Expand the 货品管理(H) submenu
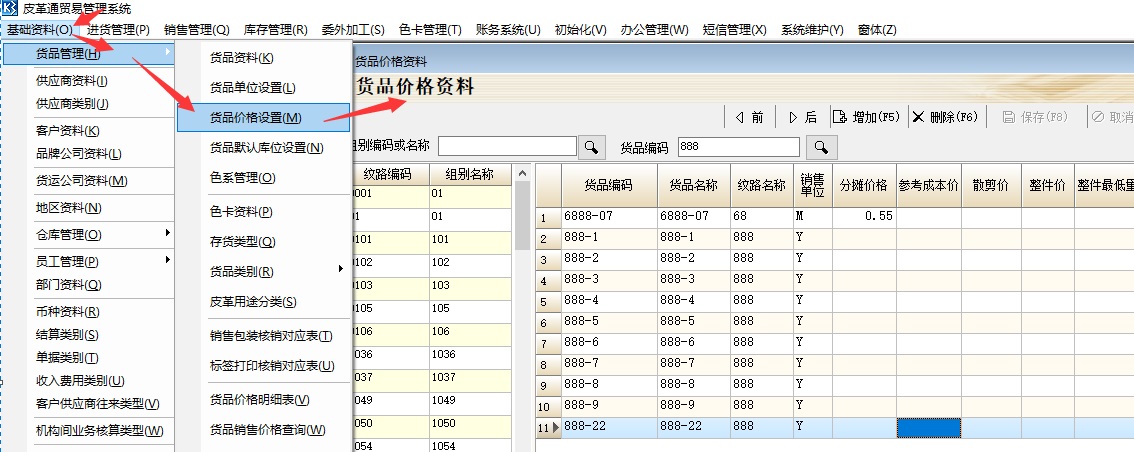 88,53
